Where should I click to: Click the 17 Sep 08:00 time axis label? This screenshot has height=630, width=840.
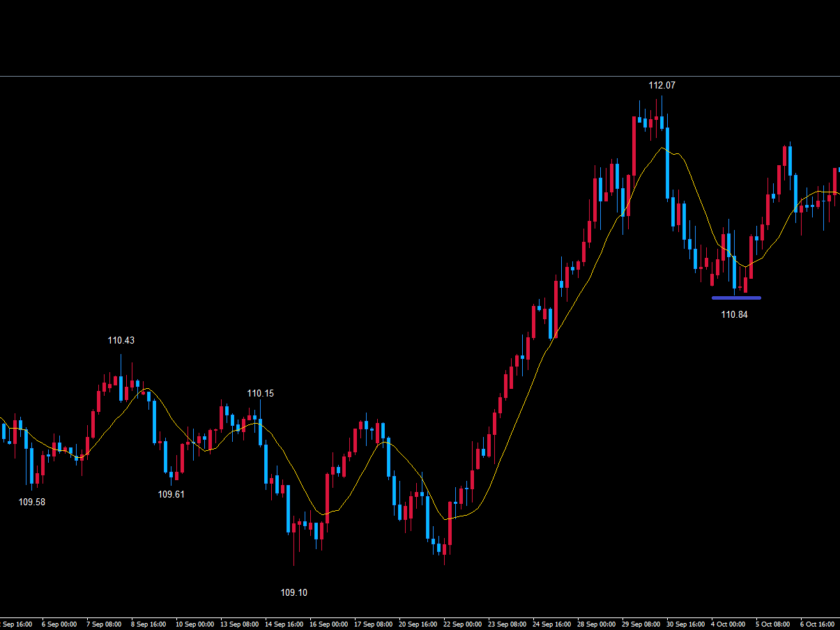click(x=375, y=623)
